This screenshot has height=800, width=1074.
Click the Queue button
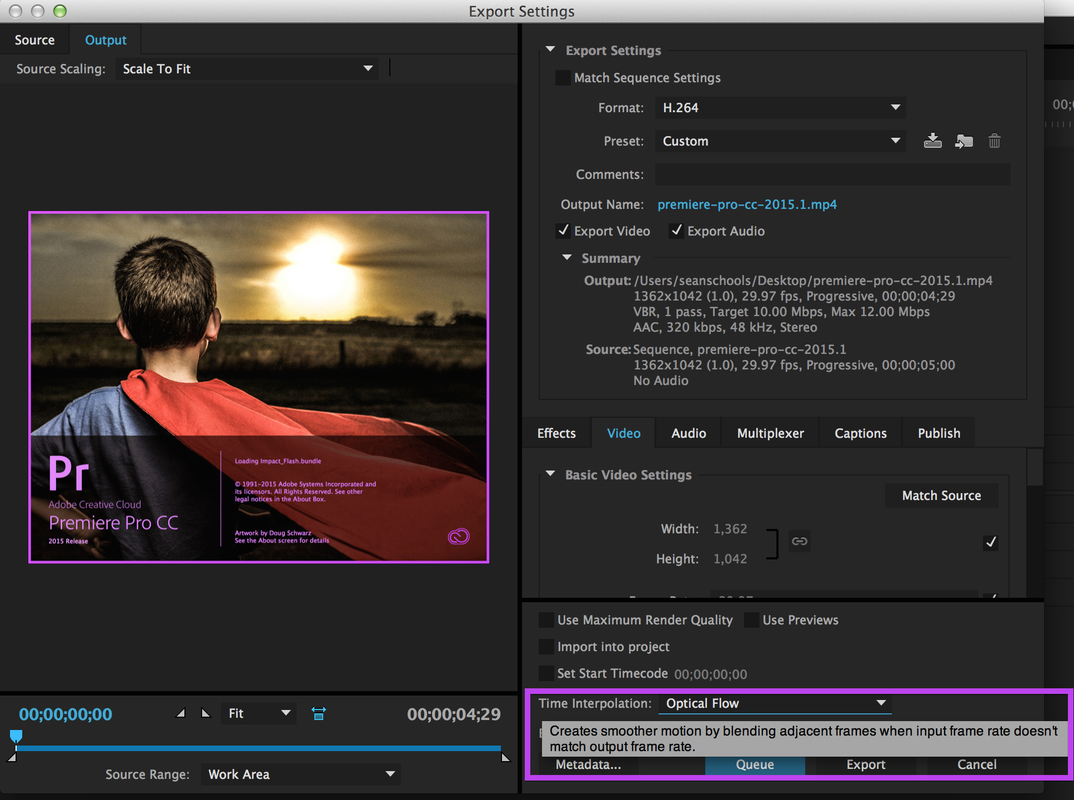[755, 764]
